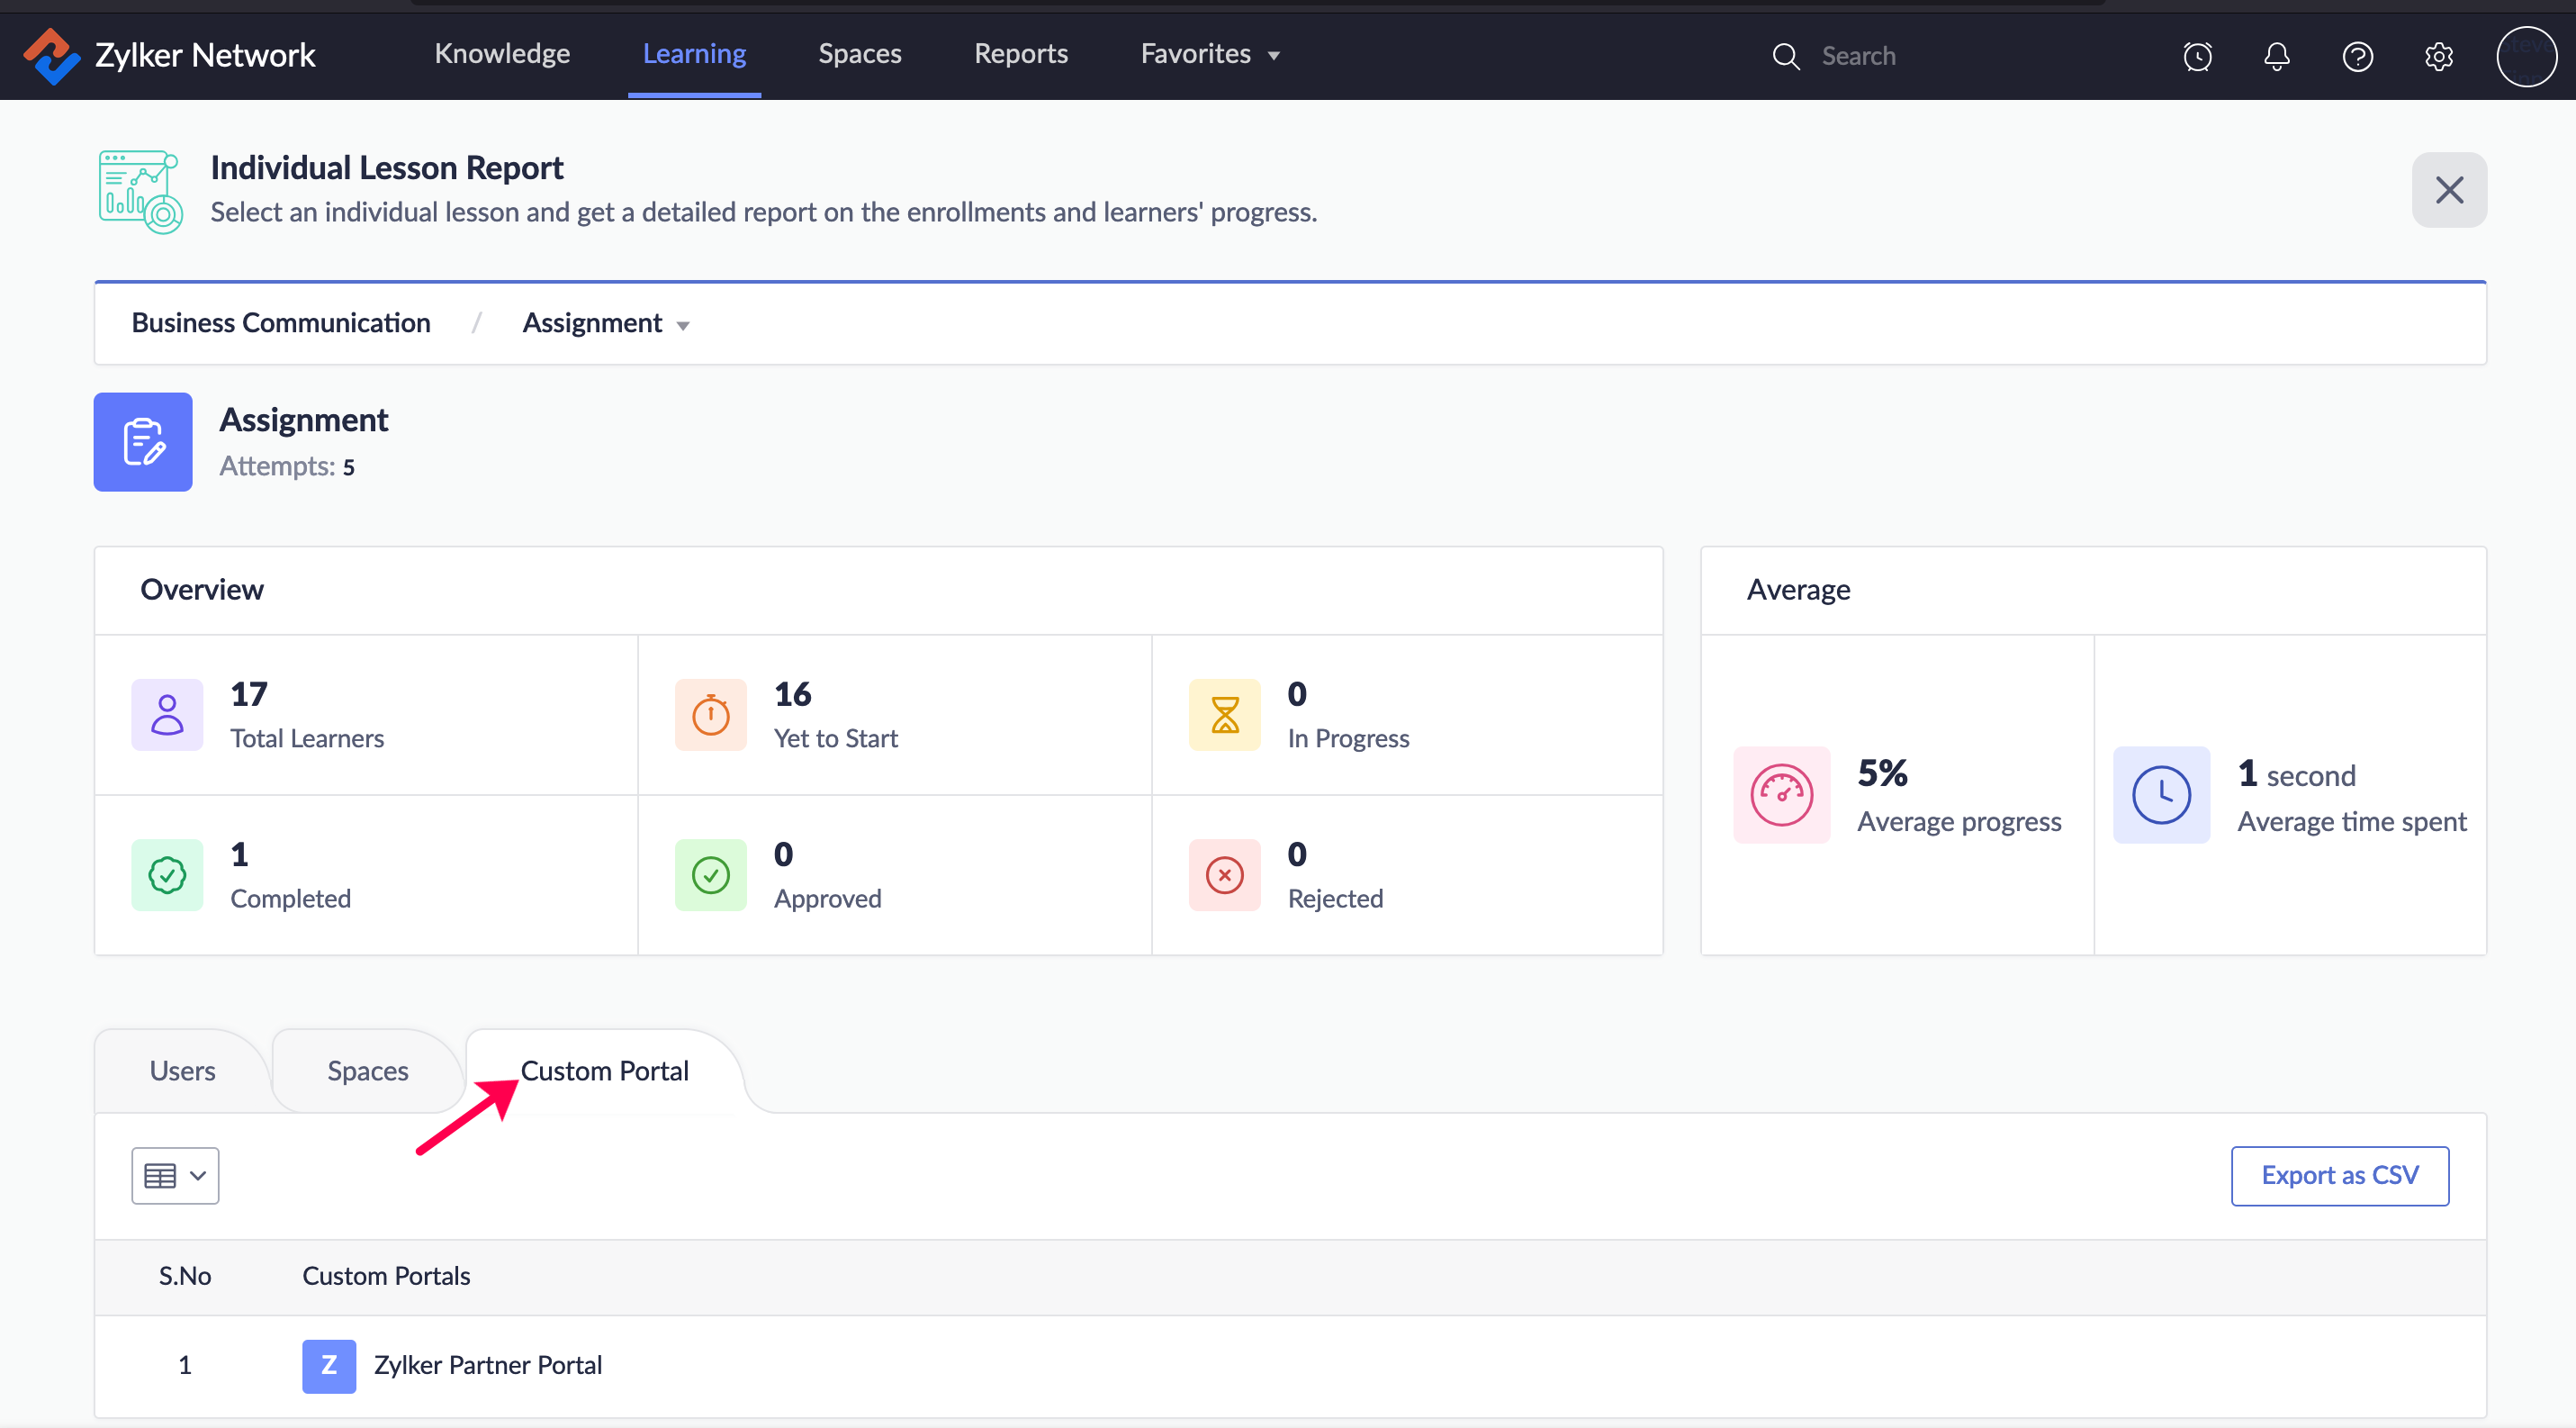Viewport: 2576px width, 1428px height.
Task: Open the Reports menu item
Action: pyautogui.click(x=1020, y=54)
